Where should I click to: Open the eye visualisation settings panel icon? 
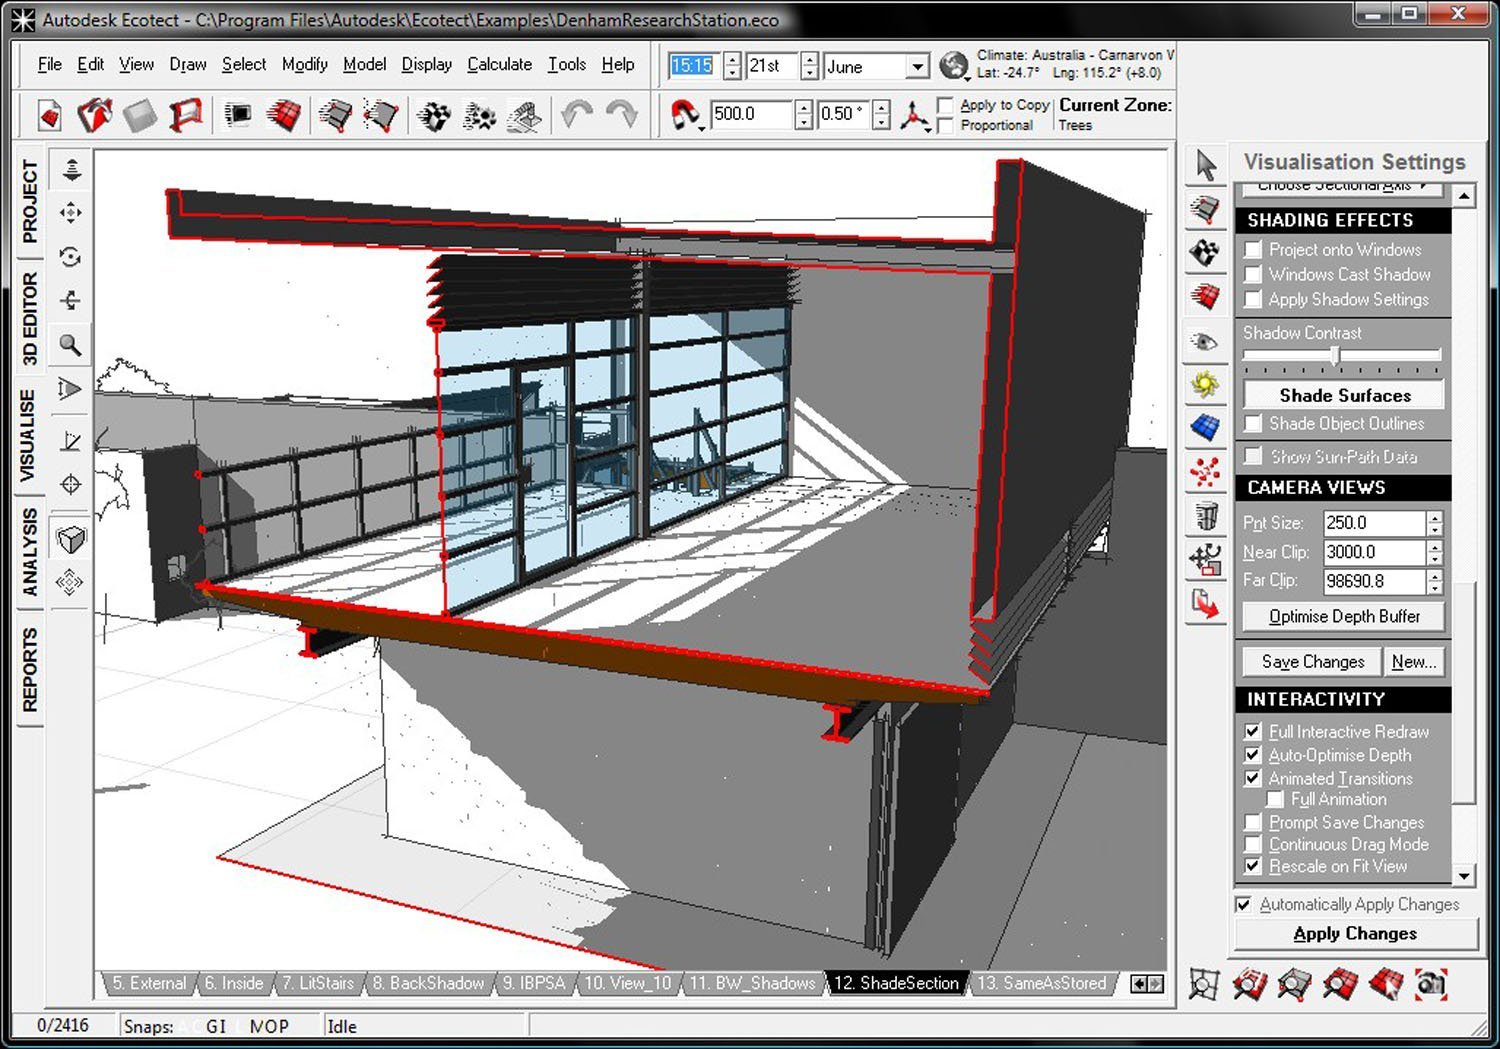[1205, 342]
